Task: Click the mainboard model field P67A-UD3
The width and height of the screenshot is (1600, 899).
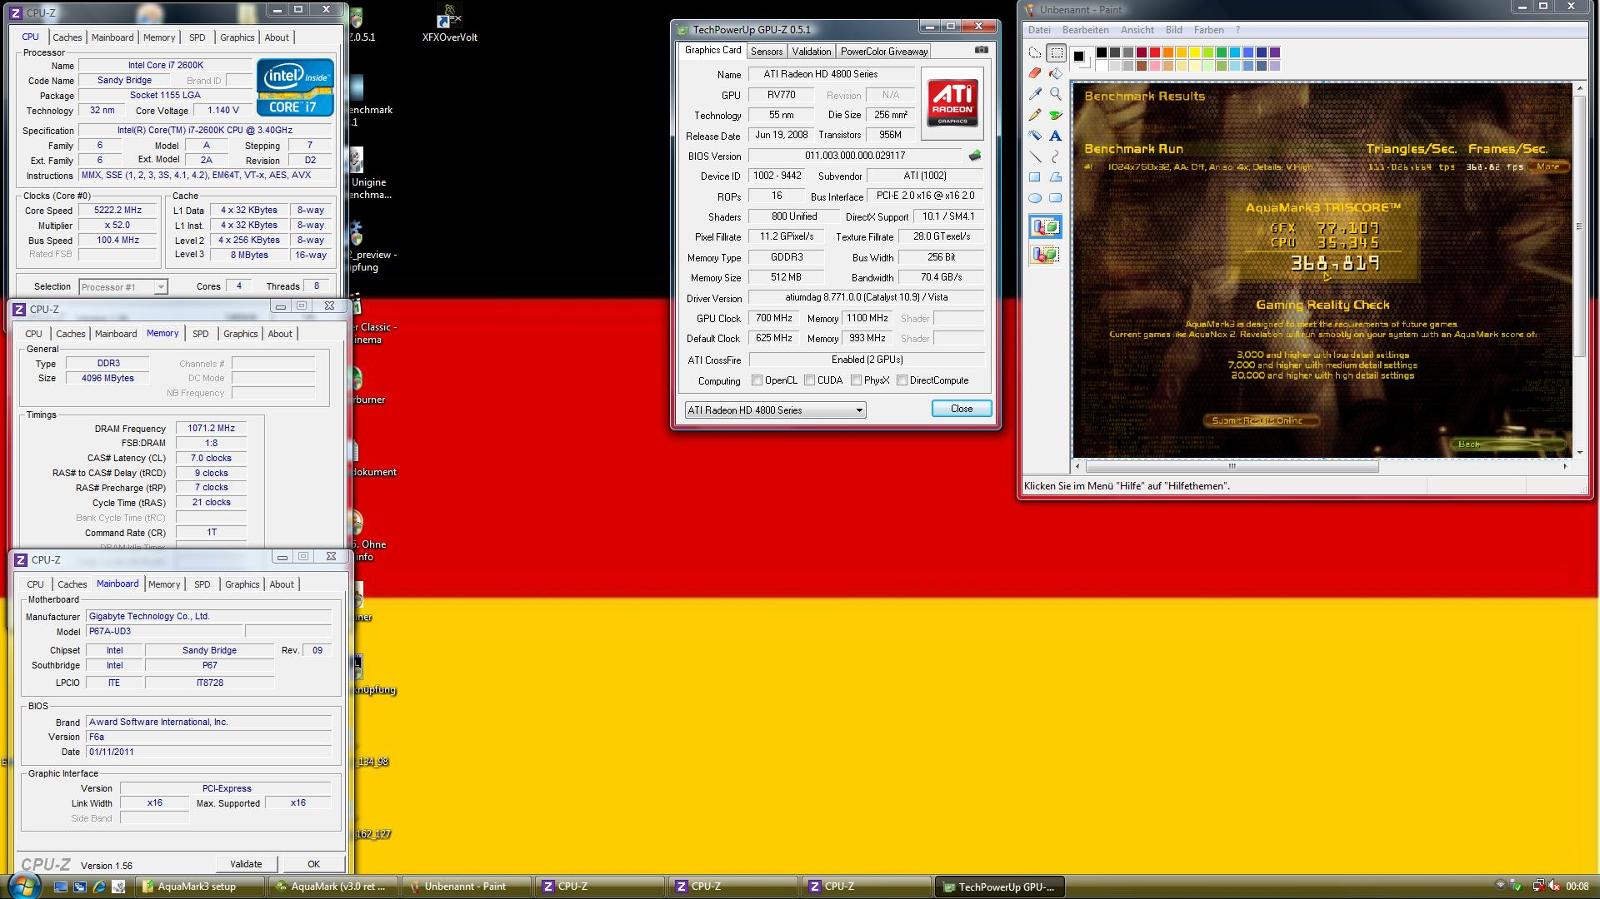Action: [x=164, y=632]
